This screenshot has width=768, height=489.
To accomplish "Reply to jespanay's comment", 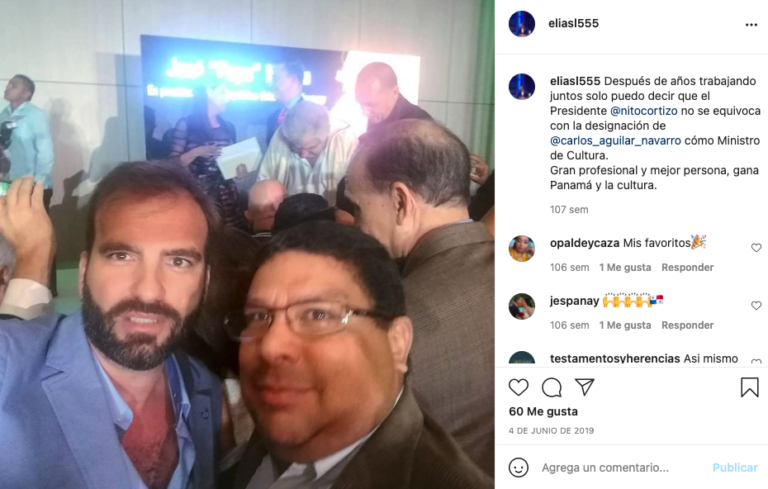I will [x=687, y=325].
